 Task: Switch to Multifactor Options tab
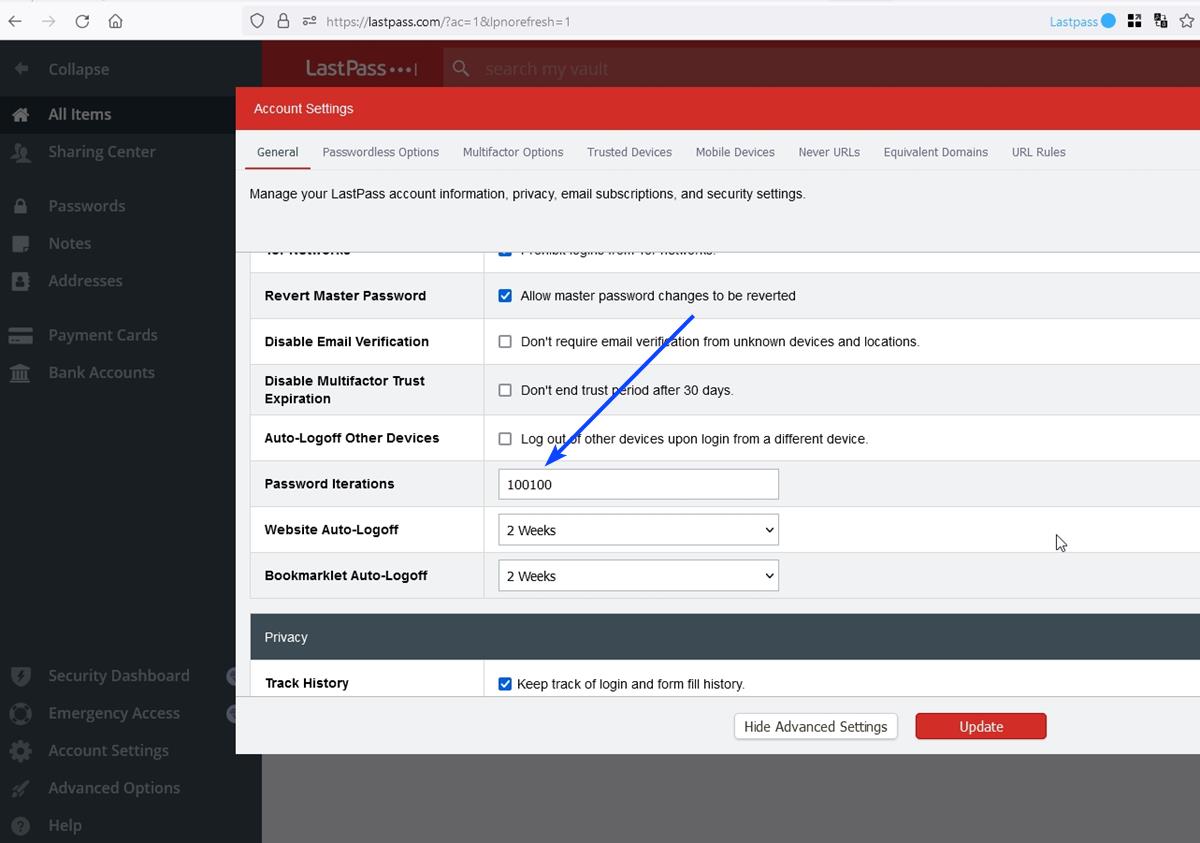pyautogui.click(x=512, y=152)
